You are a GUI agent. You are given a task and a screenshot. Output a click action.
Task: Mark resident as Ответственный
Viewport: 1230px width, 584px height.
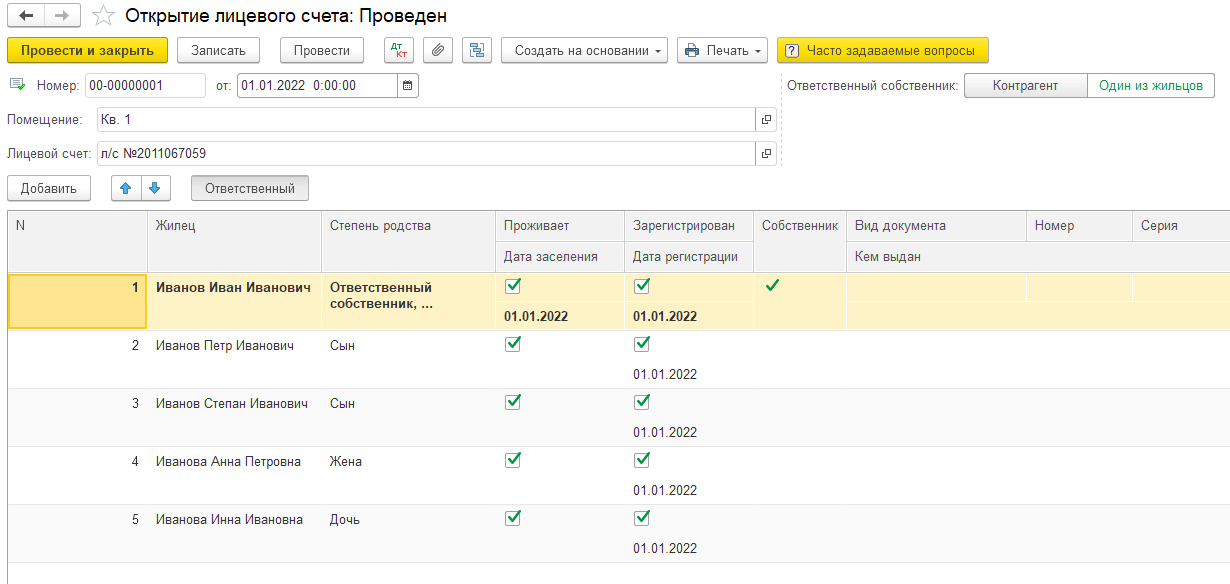point(250,188)
